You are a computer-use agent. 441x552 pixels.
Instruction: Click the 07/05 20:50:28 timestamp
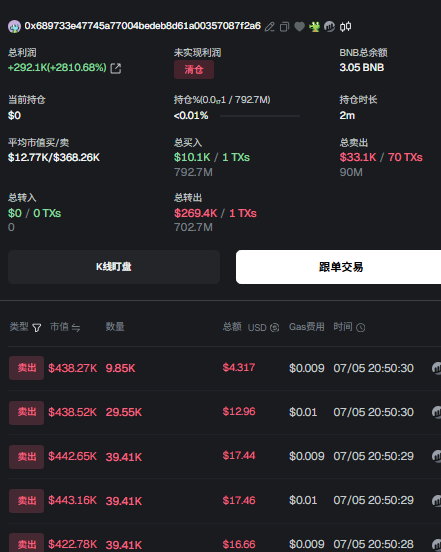coord(373,544)
